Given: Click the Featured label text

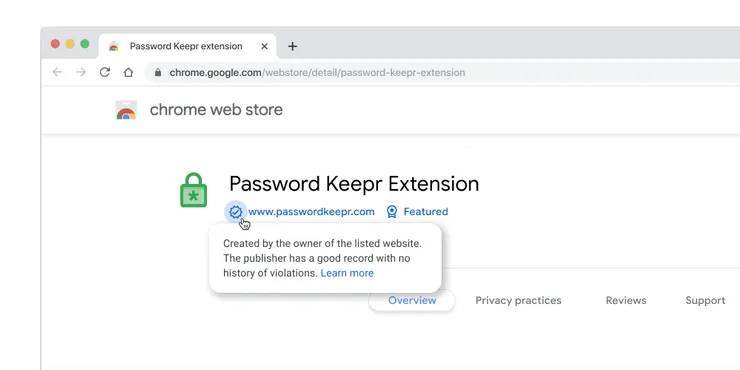Looking at the screenshot, I should pos(426,212).
